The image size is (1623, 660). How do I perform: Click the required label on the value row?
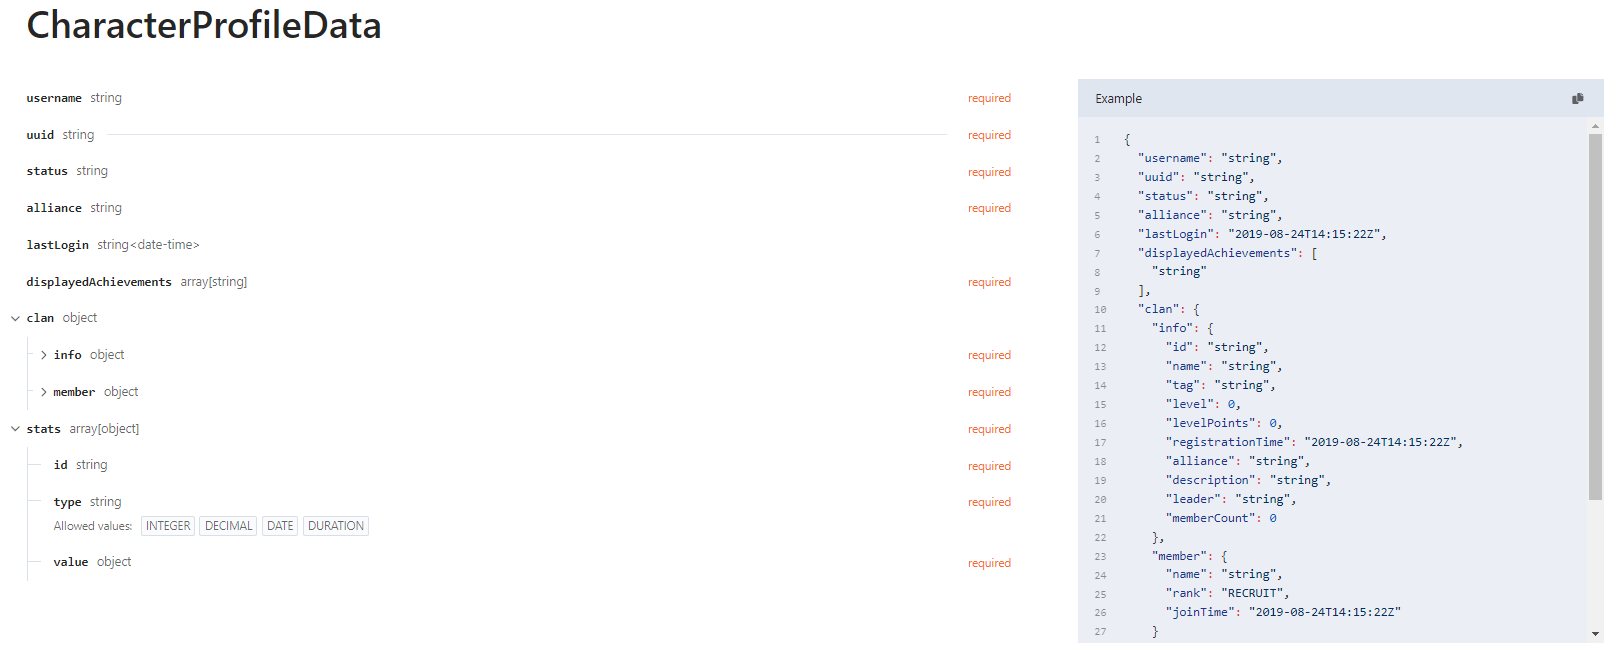coord(989,563)
